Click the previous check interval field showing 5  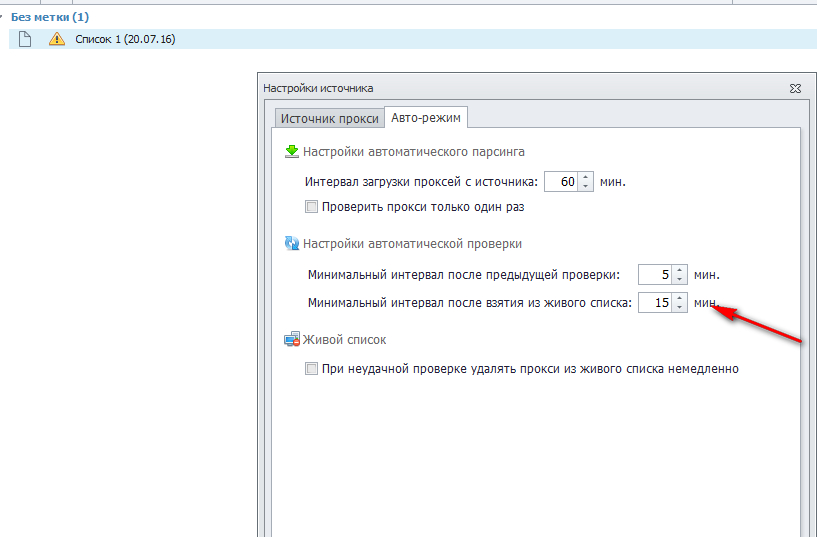(x=655, y=274)
